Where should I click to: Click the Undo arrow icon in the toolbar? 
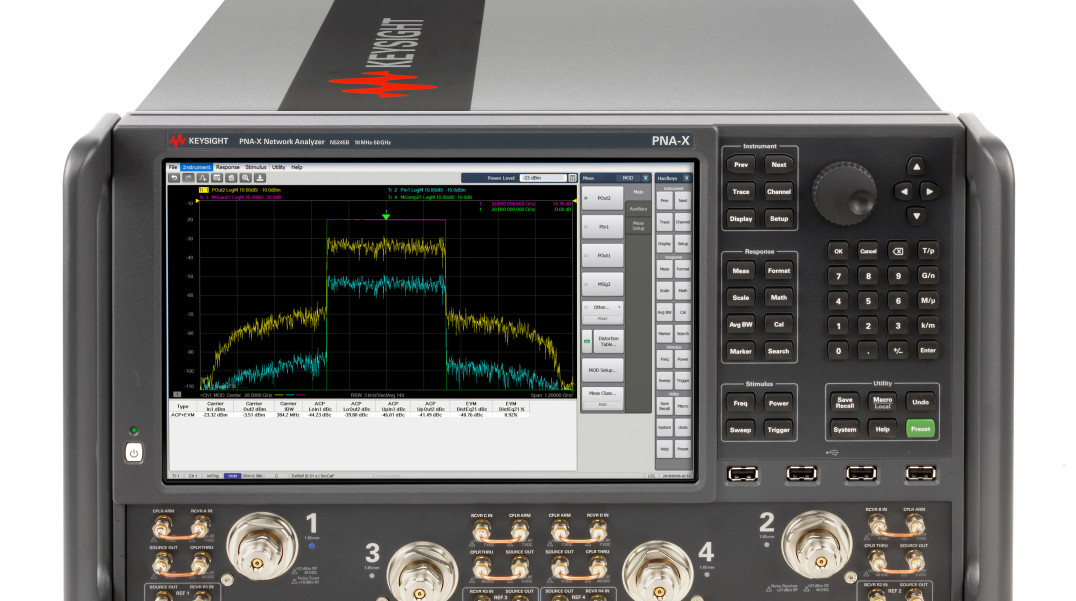(174, 178)
